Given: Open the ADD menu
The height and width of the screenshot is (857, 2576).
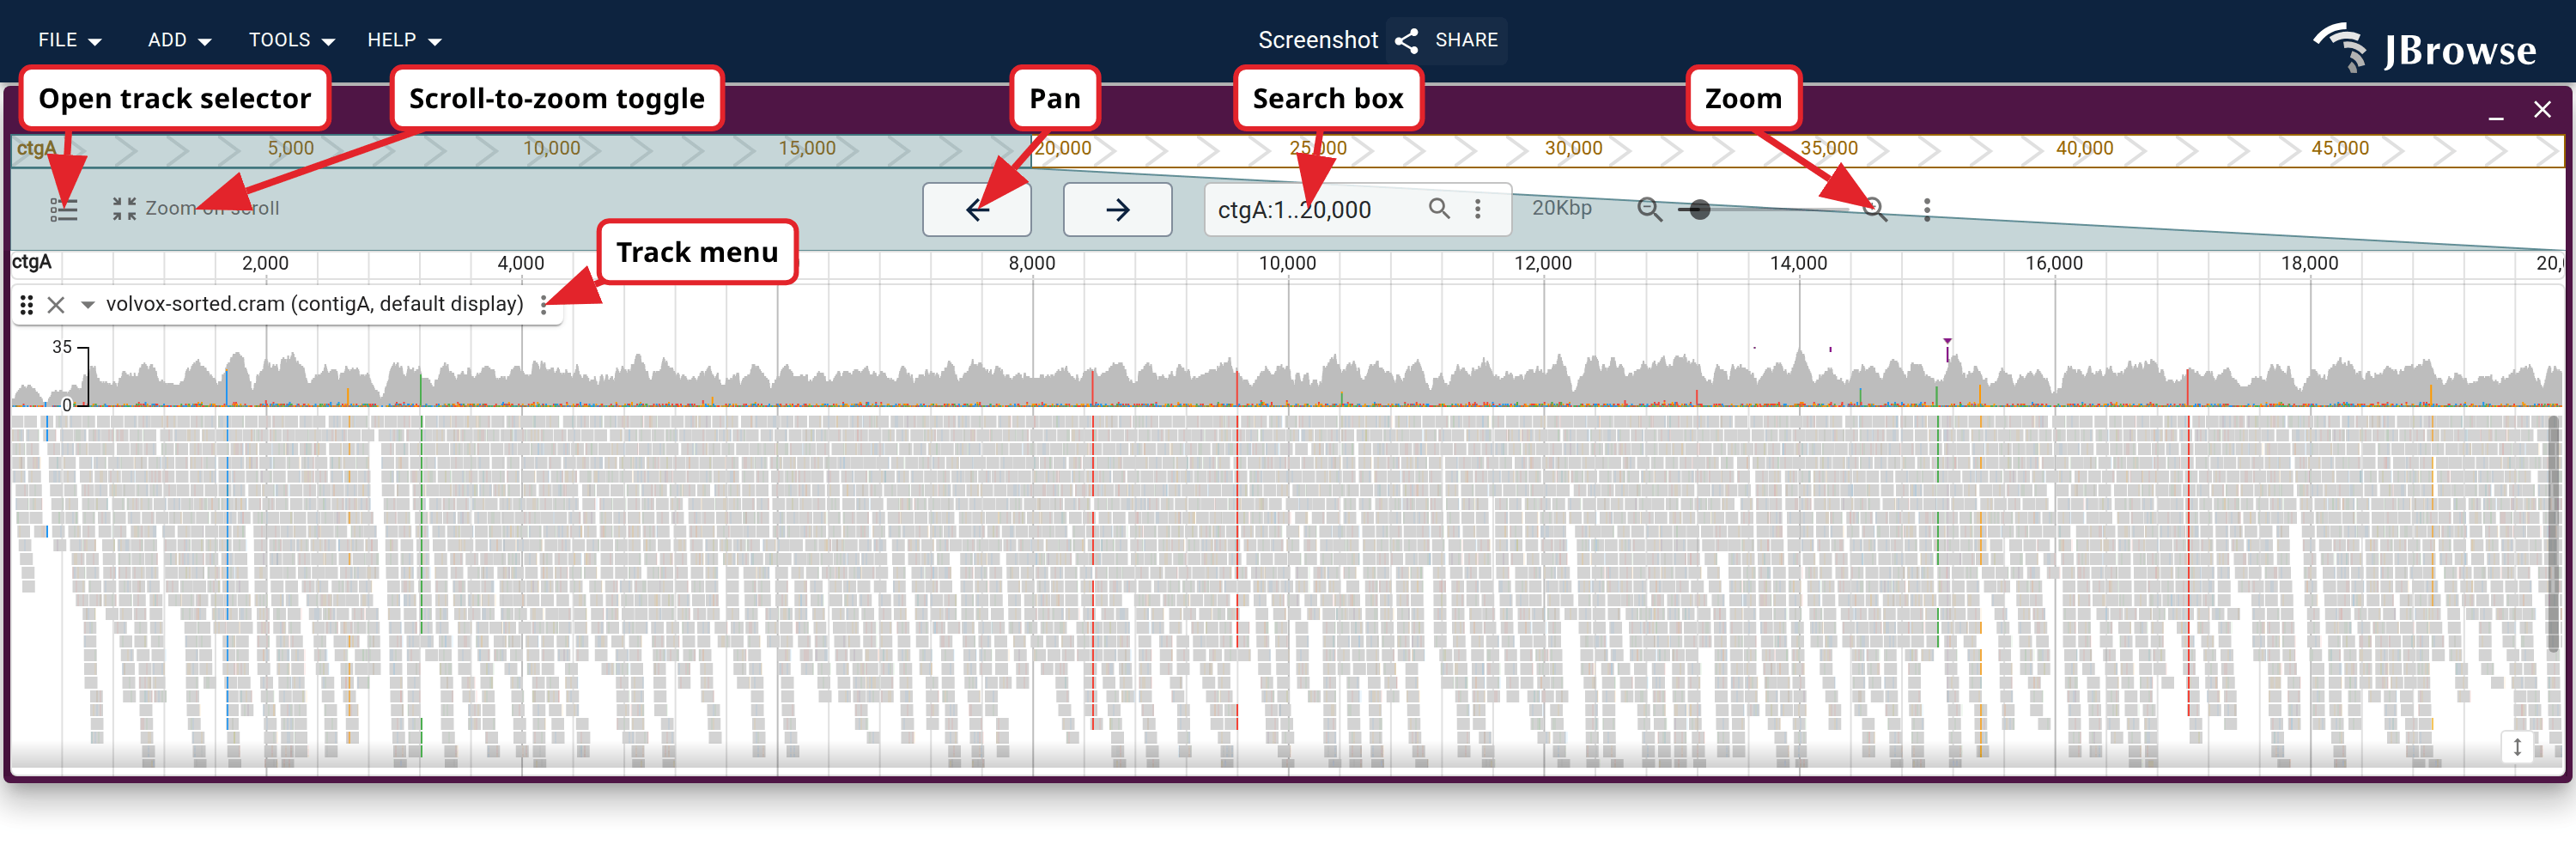Looking at the screenshot, I should (x=179, y=40).
